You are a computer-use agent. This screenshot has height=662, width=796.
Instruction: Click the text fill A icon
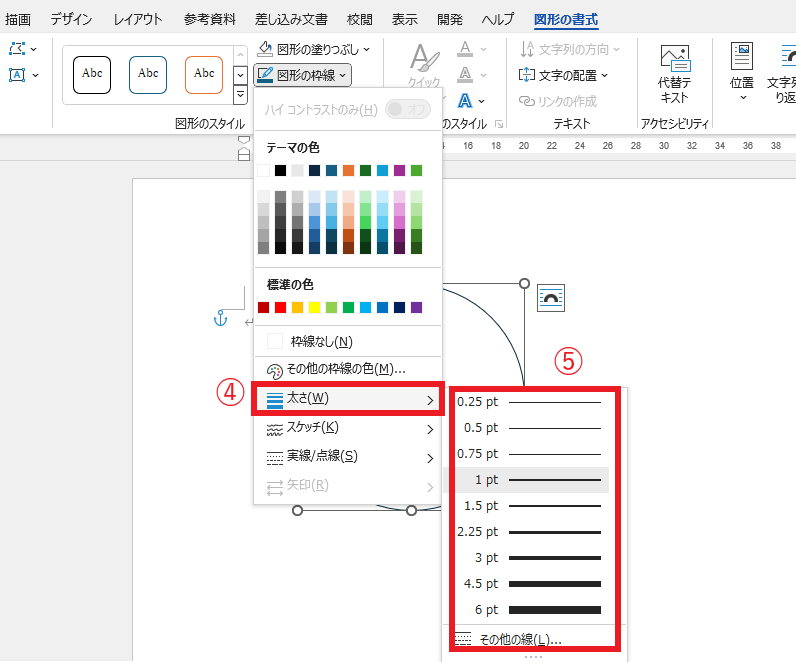click(465, 49)
